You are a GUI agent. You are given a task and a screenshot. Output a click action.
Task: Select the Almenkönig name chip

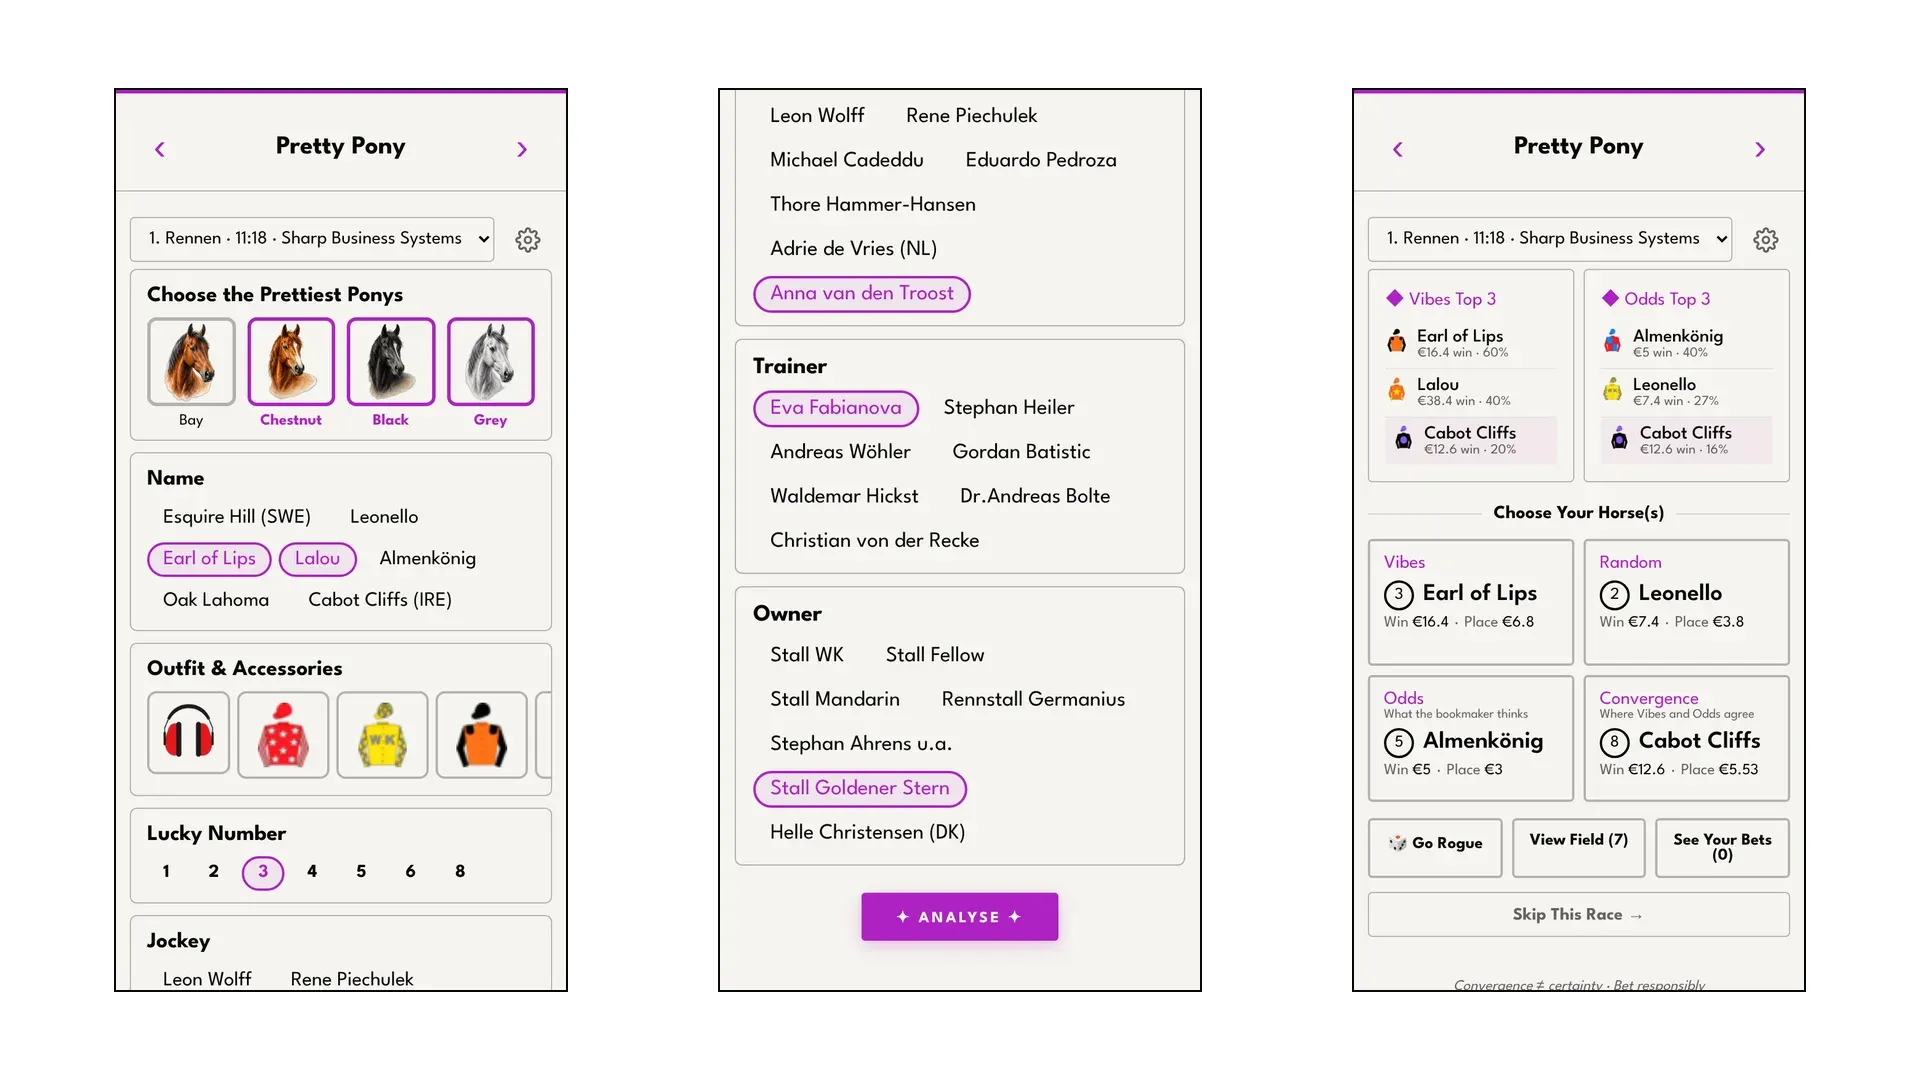427,559
